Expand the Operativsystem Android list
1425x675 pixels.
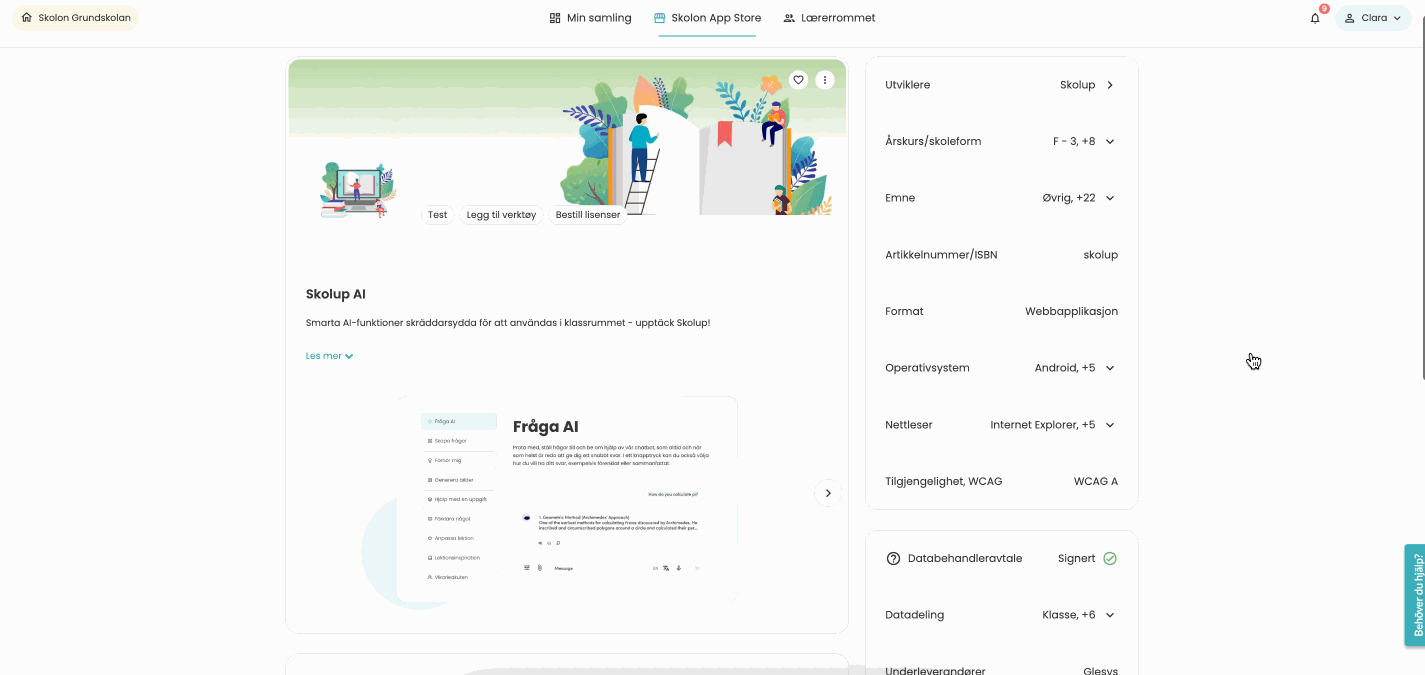(x=1110, y=368)
